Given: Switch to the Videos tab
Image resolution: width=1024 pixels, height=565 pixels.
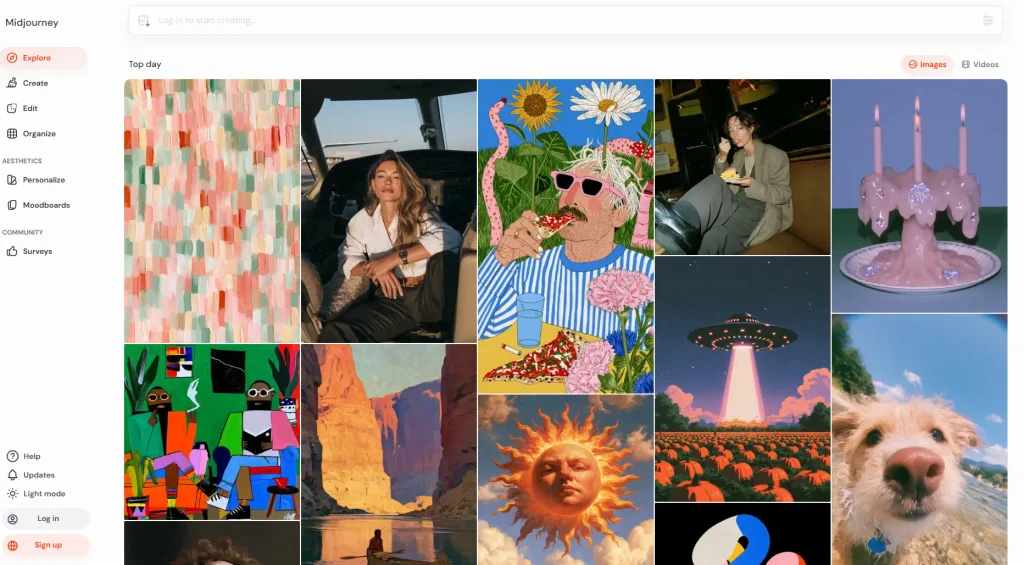Looking at the screenshot, I should [980, 64].
